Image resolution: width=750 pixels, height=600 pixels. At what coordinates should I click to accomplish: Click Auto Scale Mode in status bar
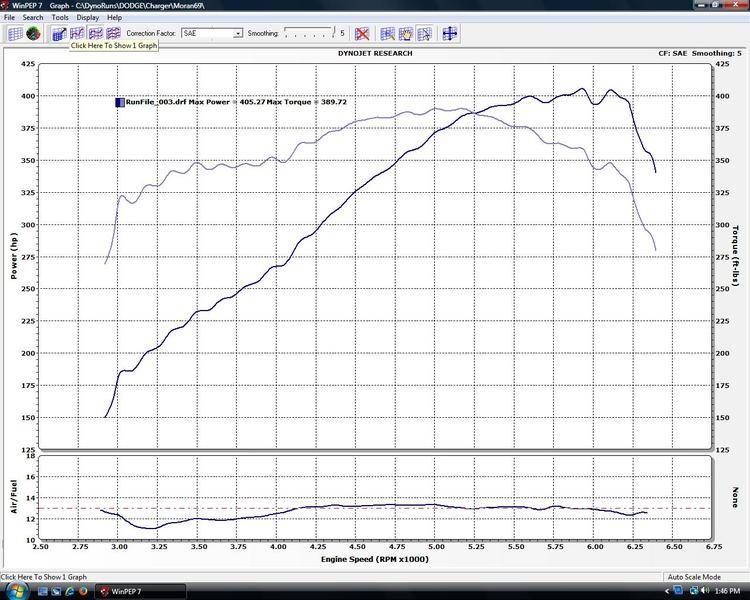(x=694, y=577)
